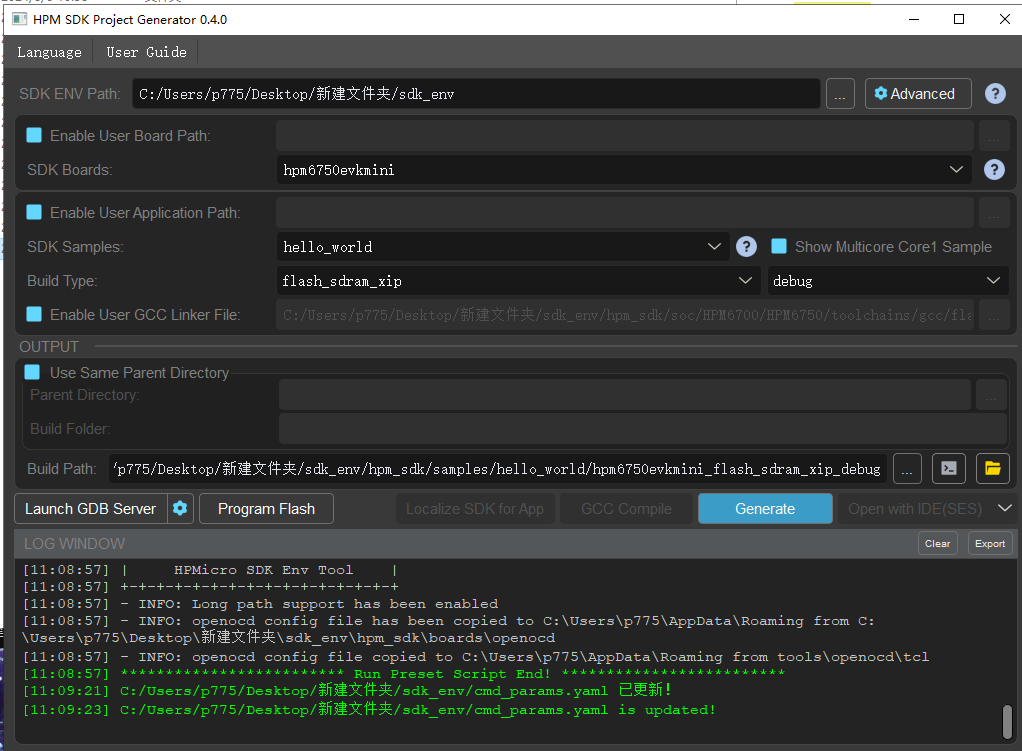Click the log window vertical scrollbar
Screen dimensions: 1022x751
[1007, 720]
